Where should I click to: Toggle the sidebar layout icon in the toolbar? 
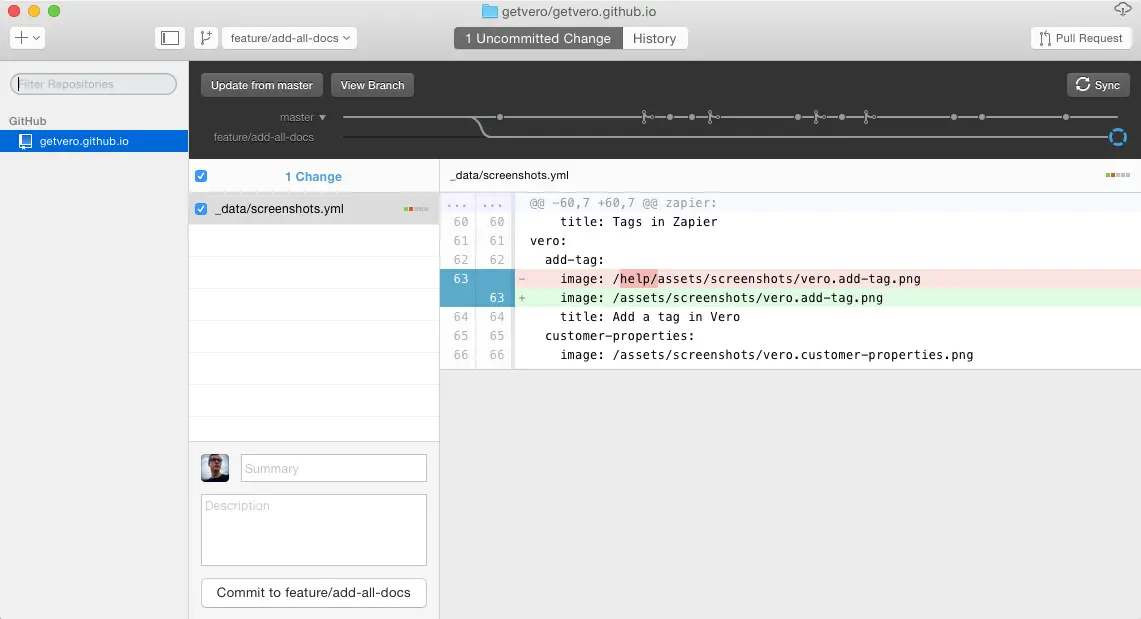point(169,37)
